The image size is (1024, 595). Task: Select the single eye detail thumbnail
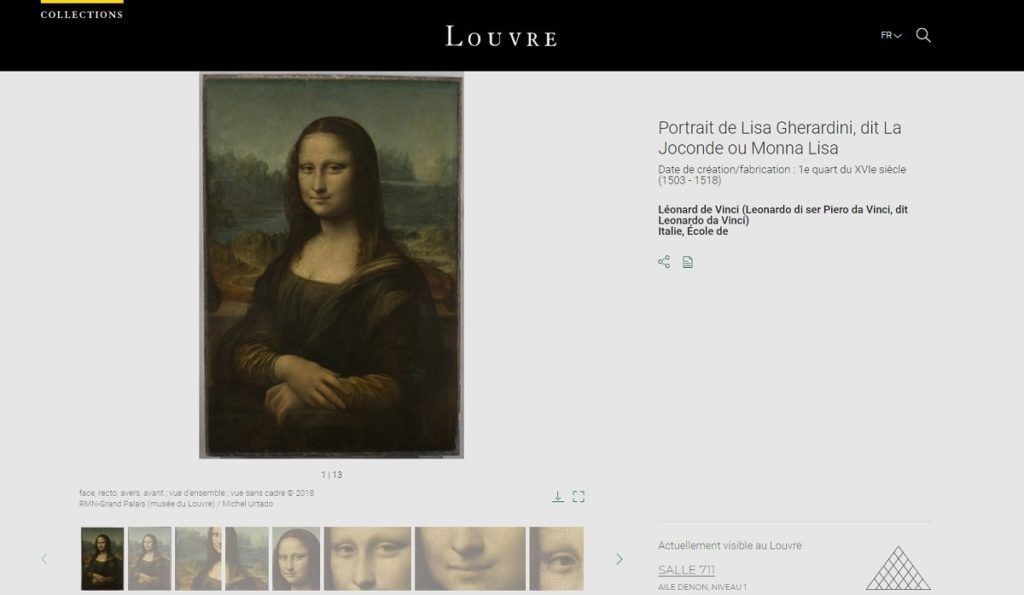[556, 559]
